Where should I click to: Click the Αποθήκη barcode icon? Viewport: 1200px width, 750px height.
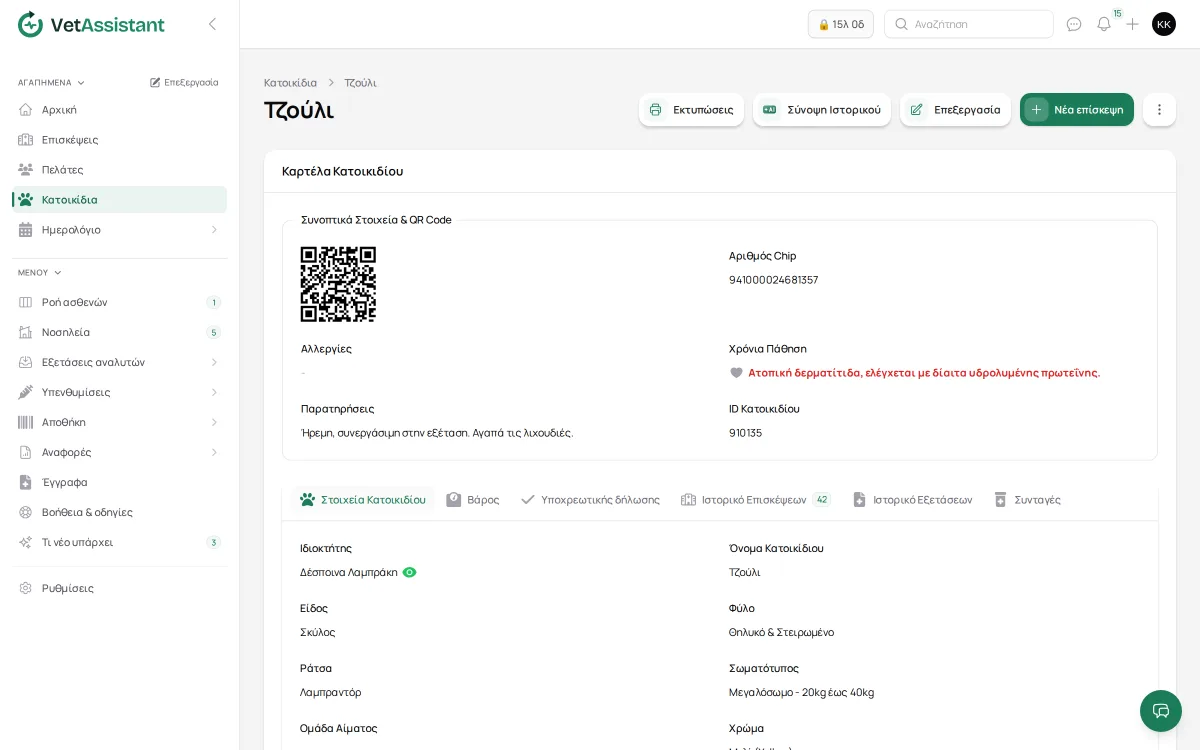pos(26,422)
